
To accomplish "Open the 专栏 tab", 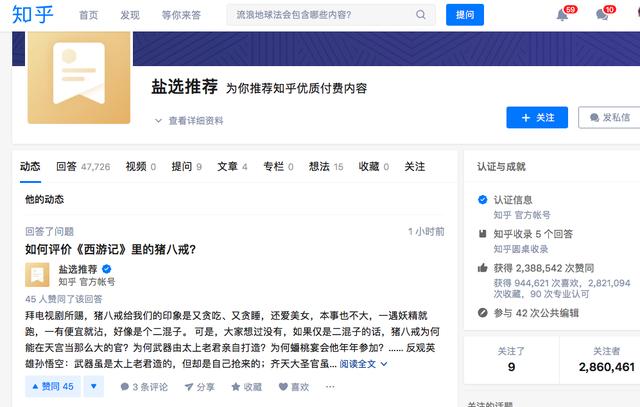I will (278, 167).
